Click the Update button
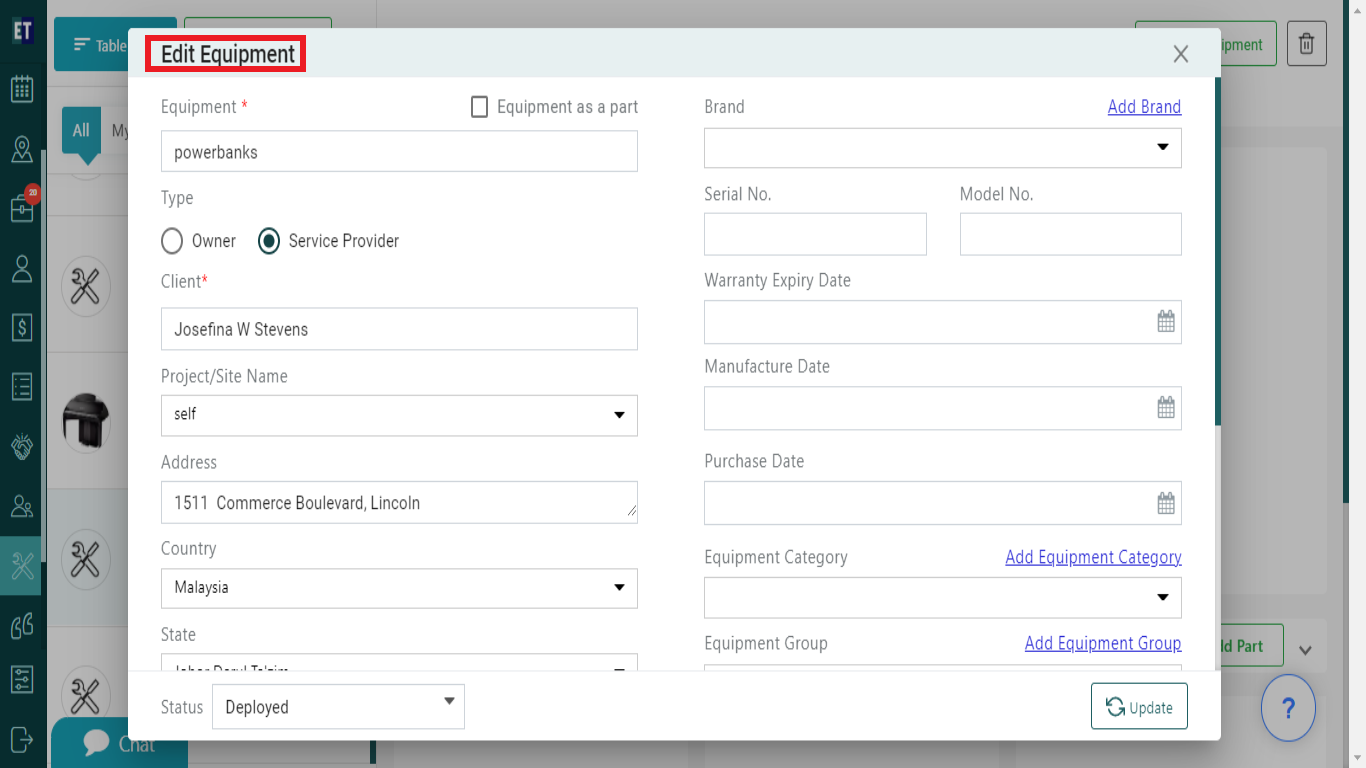 click(x=1139, y=707)
